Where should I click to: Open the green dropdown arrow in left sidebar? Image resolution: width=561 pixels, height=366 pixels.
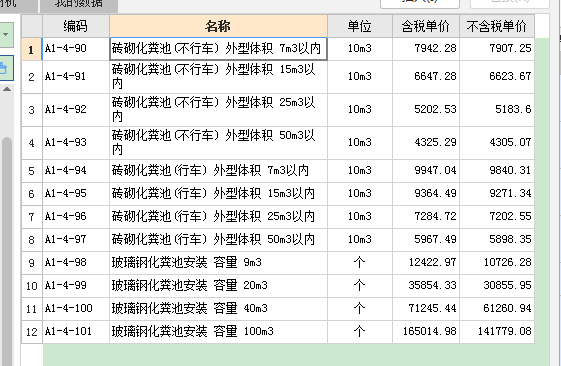coord(6,35)
